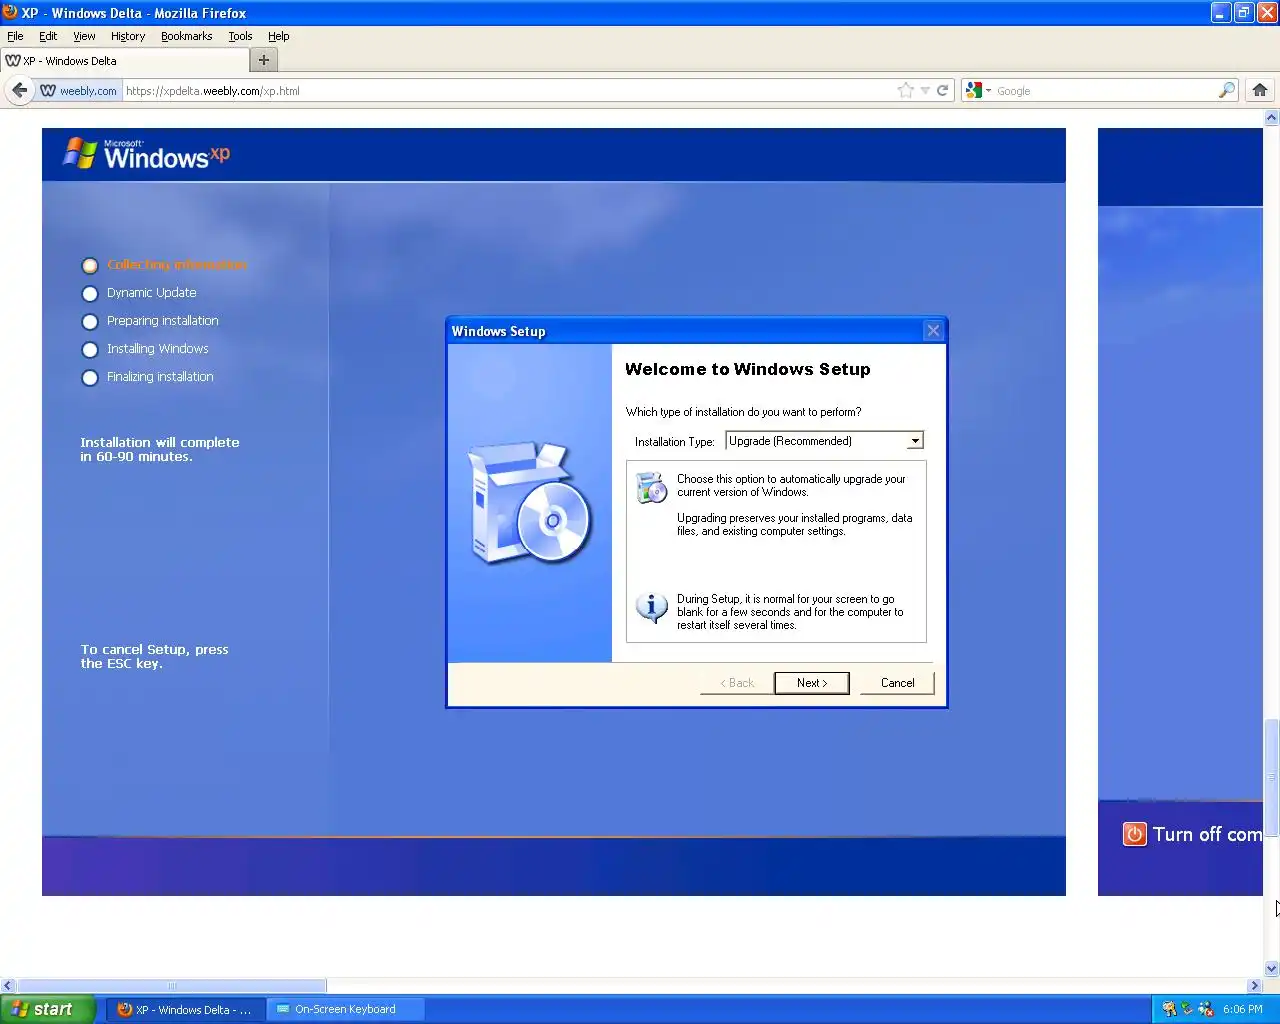Open the Windows Start menu
This screenshot has height=1024, width=1280.
[x=48, y=1009]
